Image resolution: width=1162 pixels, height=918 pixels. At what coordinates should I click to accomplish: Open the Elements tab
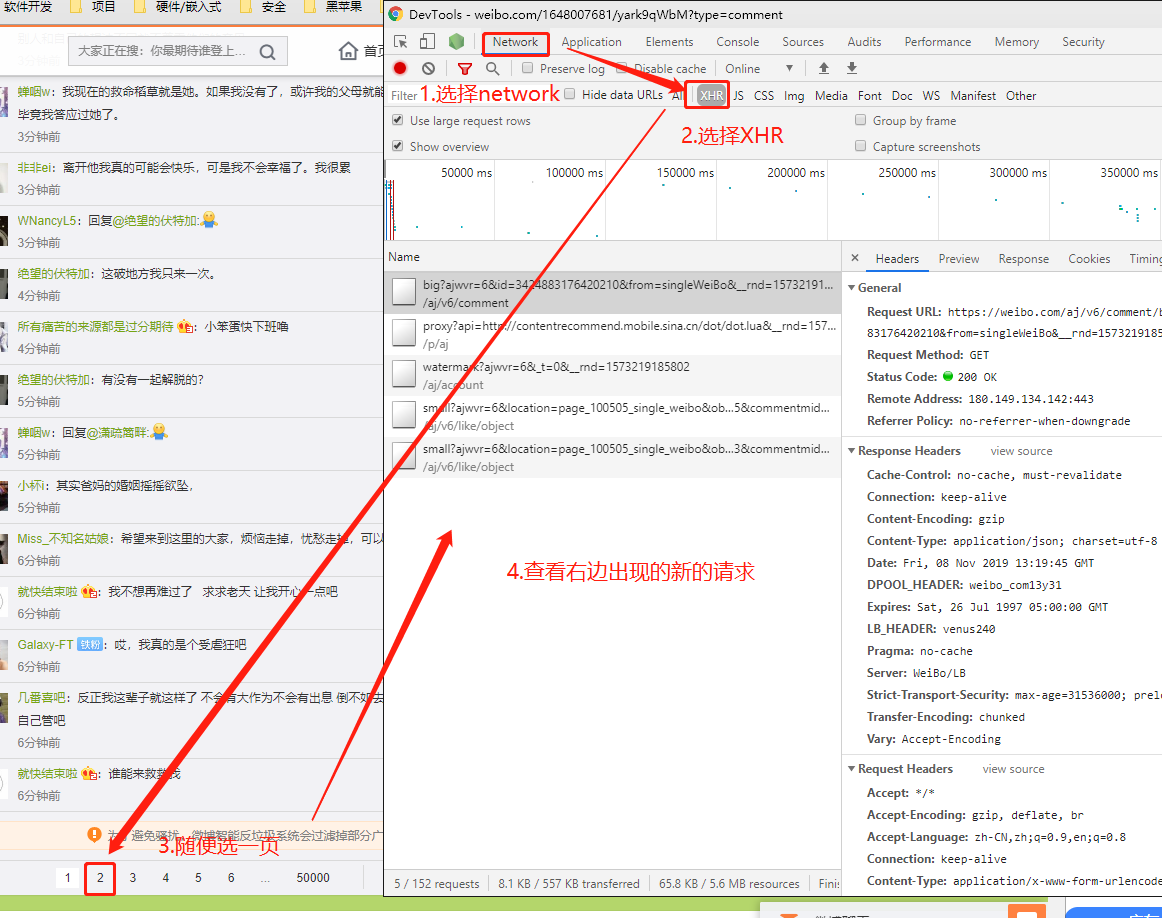(x=669, y=42)
